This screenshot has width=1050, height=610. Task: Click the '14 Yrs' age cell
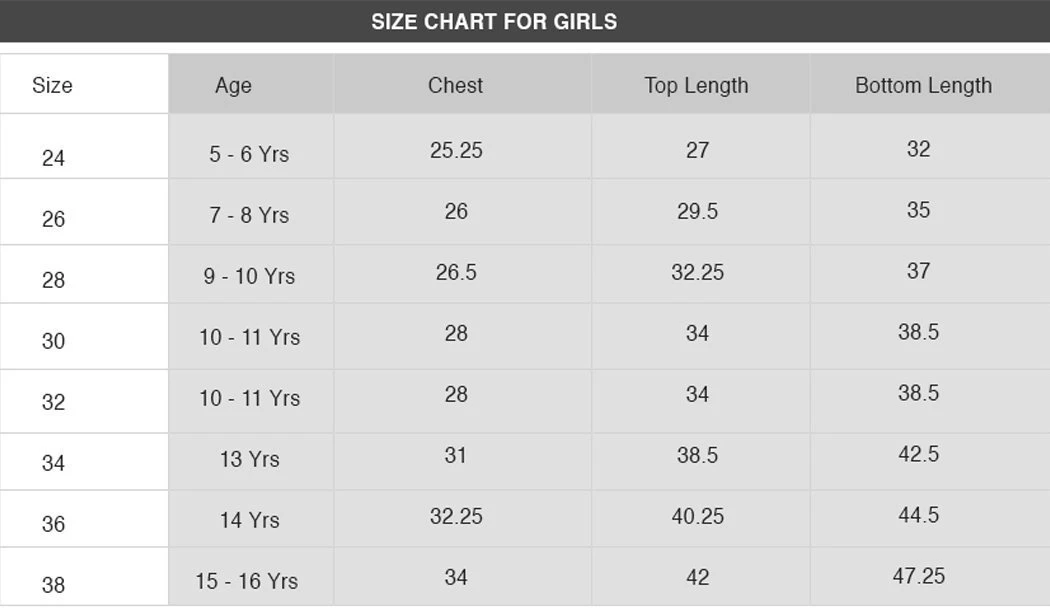249,520
